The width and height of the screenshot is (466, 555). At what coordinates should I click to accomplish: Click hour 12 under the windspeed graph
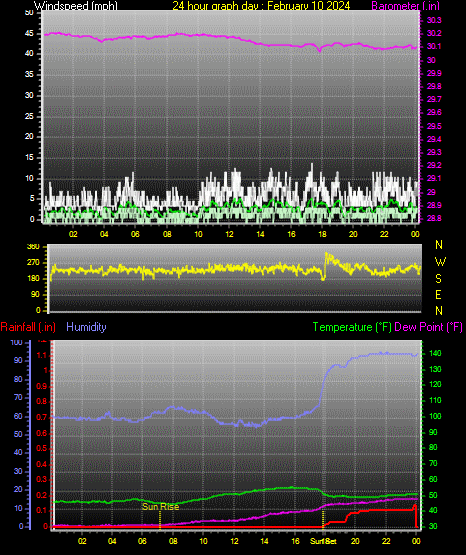click(229, 234)
